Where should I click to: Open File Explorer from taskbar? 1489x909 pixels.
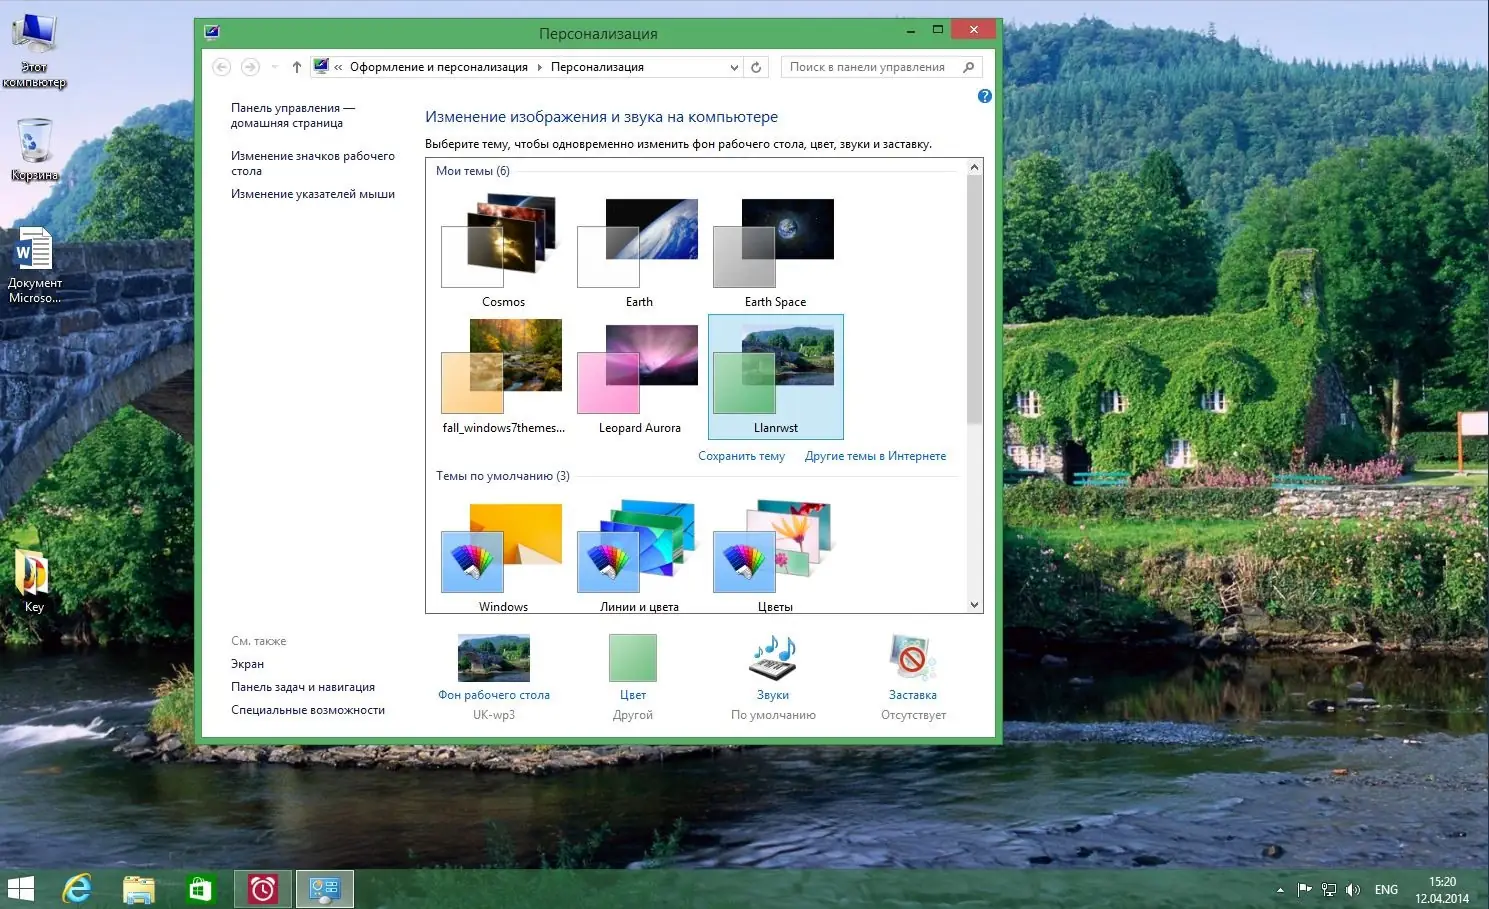tap(139, 889)
